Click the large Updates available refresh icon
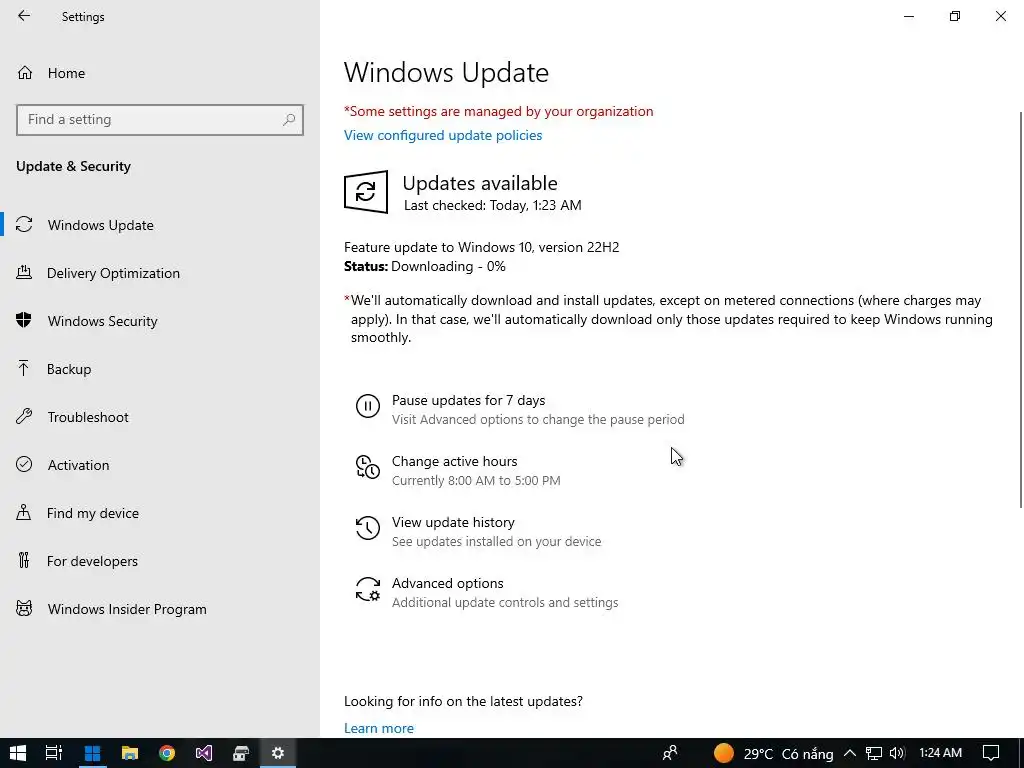 coord(366,192)
